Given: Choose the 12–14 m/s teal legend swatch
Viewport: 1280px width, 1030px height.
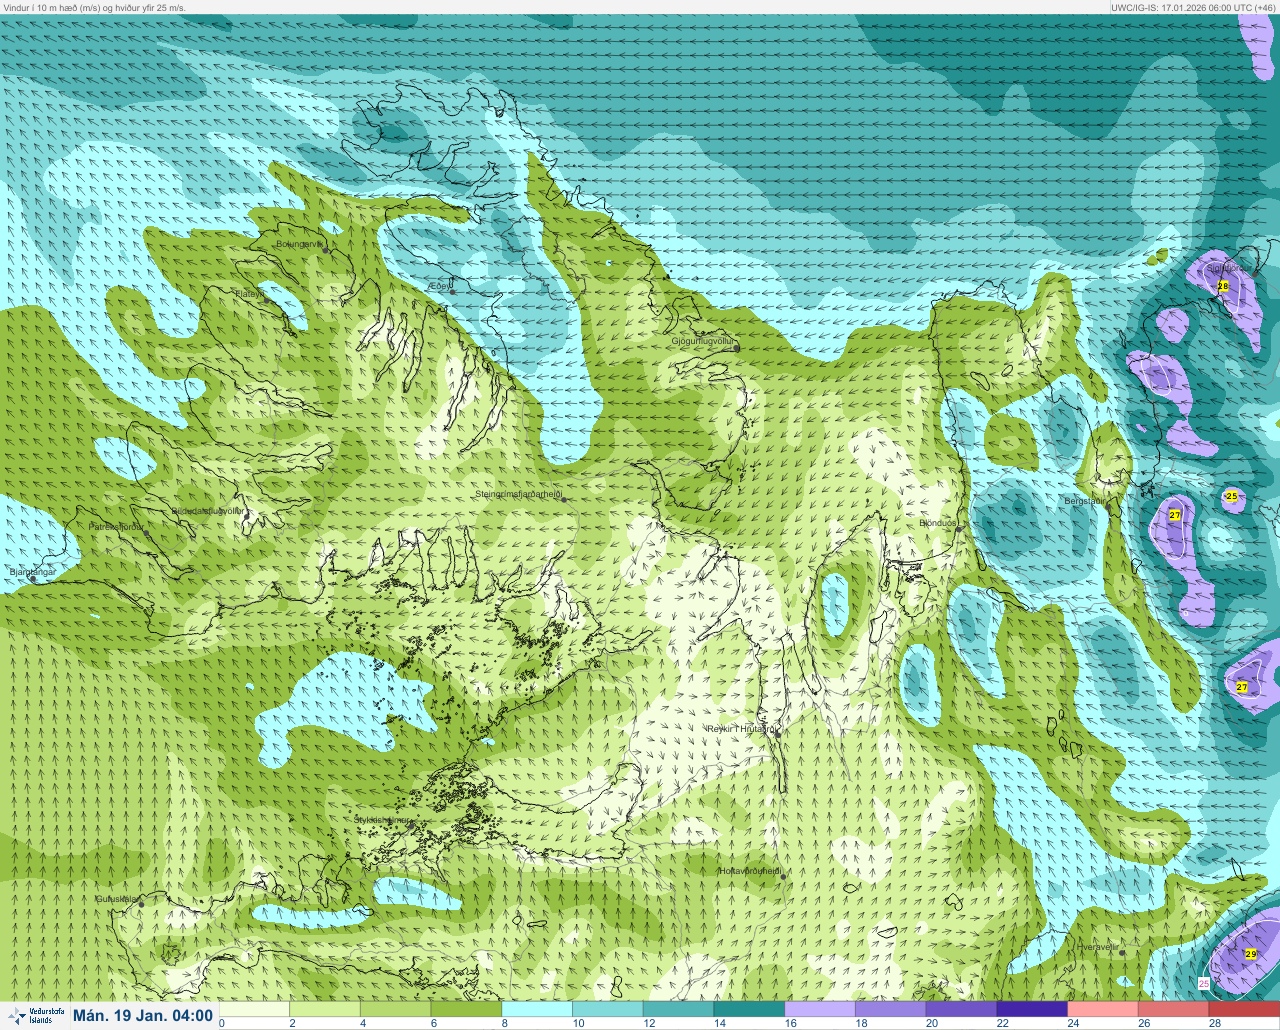Looking at the screenshot, I should click(678, 1009).
